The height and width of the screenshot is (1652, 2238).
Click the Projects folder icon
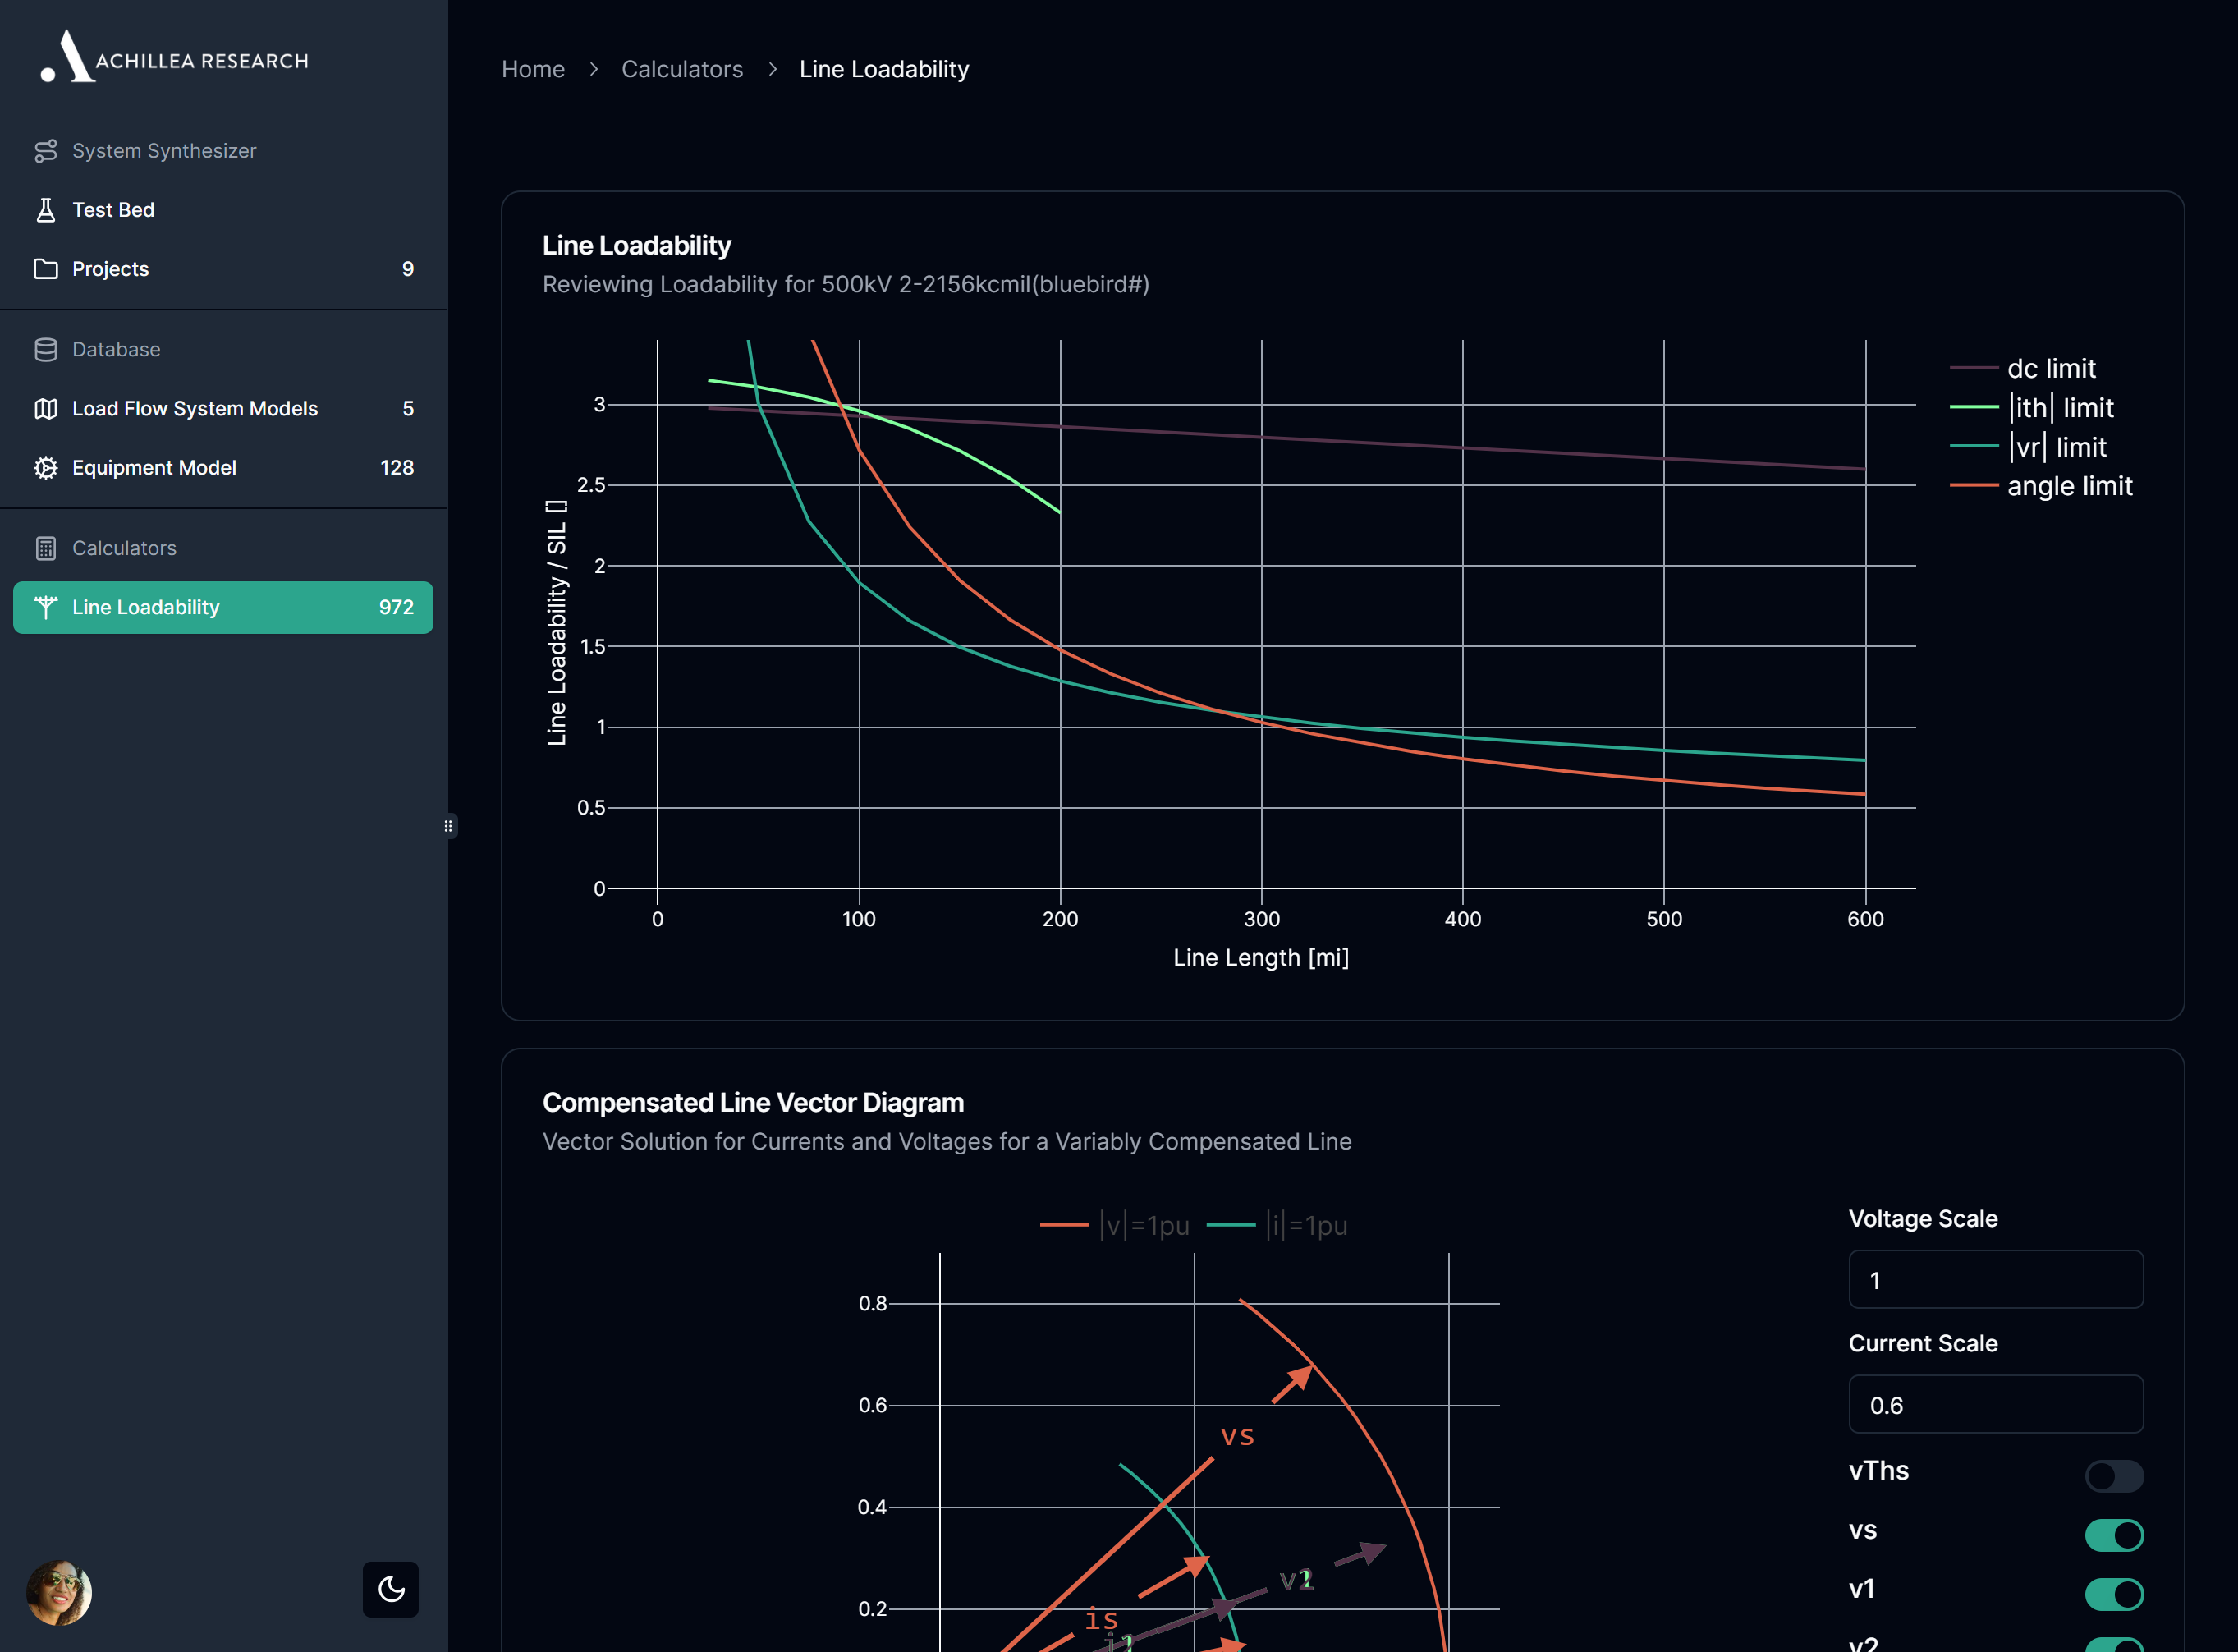pyautogui.click(x=45, y=268)
